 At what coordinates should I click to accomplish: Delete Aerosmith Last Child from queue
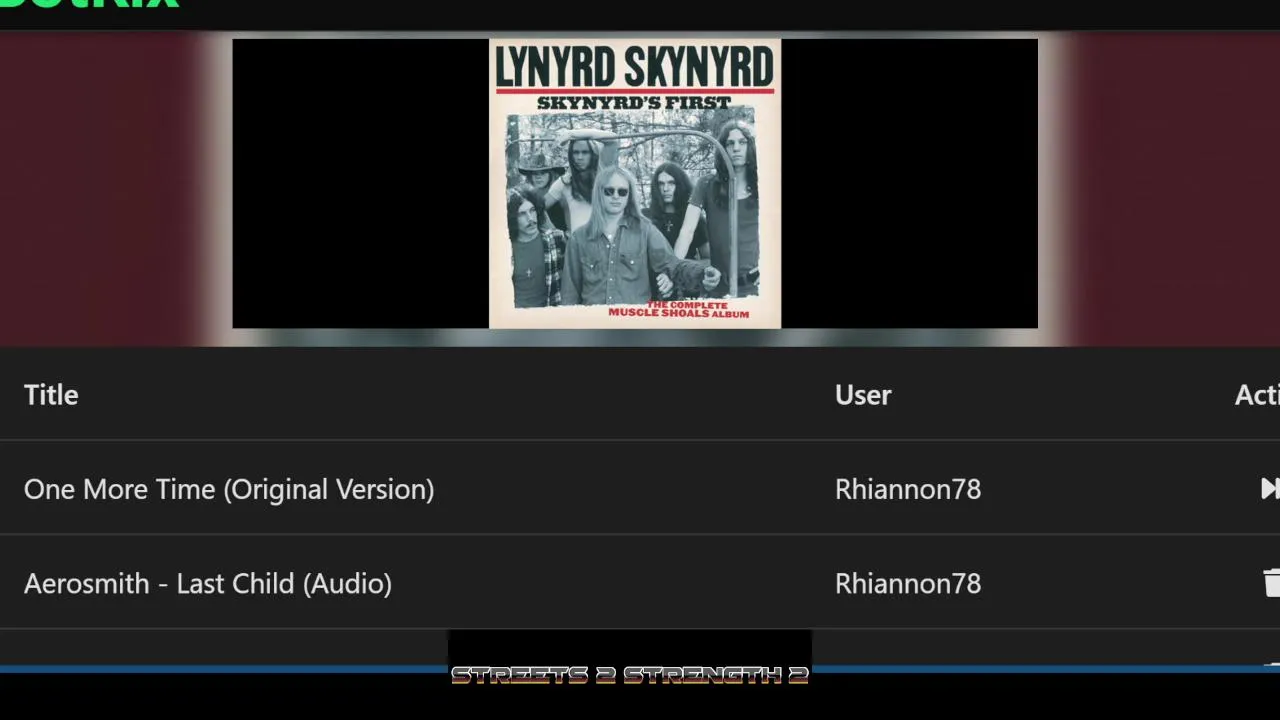tap(1272, 582)
